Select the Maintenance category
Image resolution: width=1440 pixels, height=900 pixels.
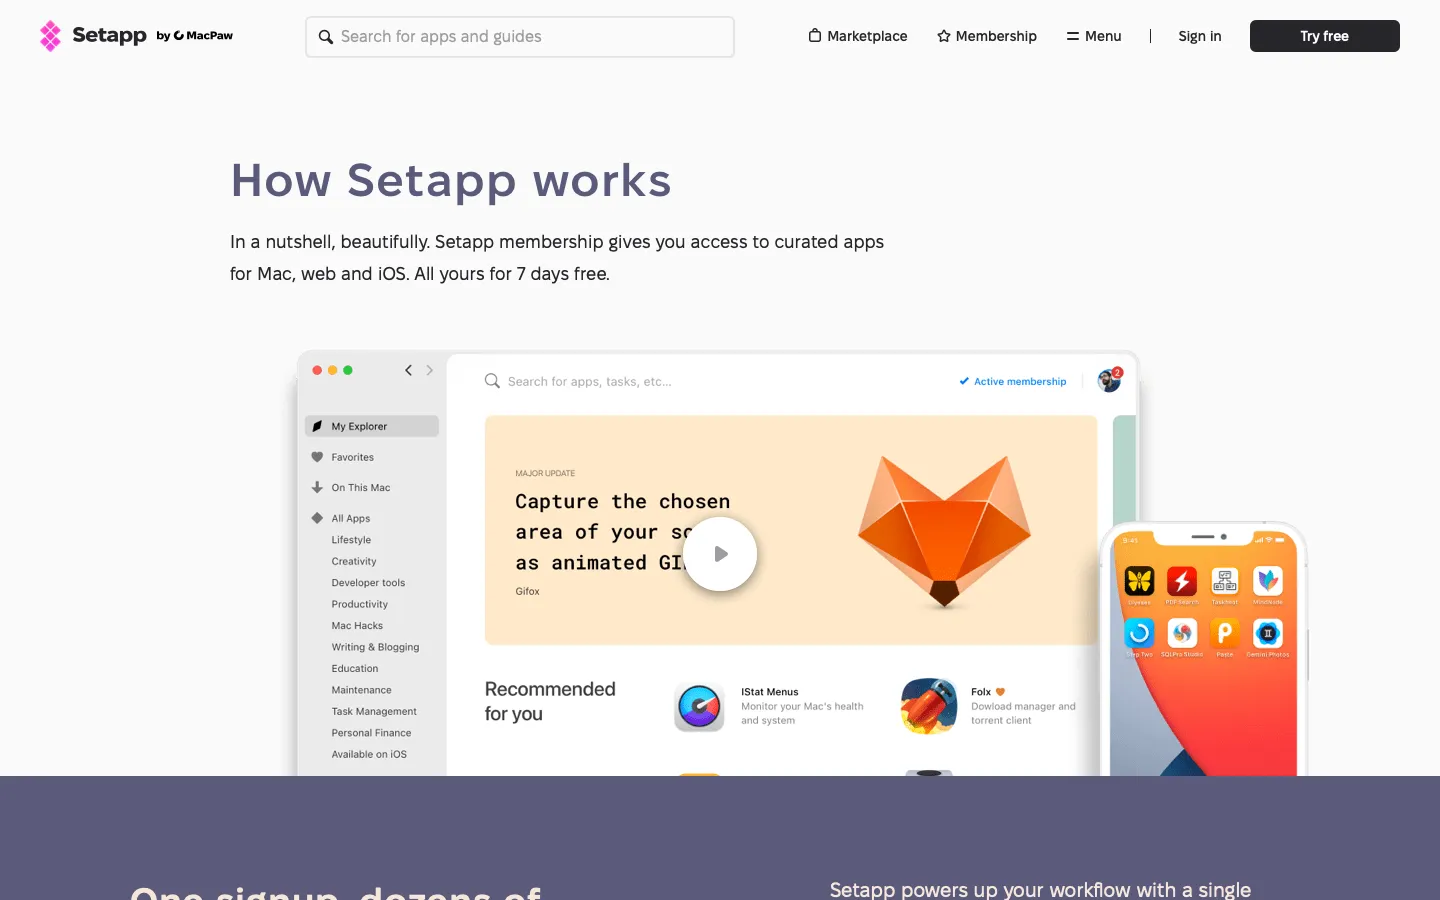point(361,690)
